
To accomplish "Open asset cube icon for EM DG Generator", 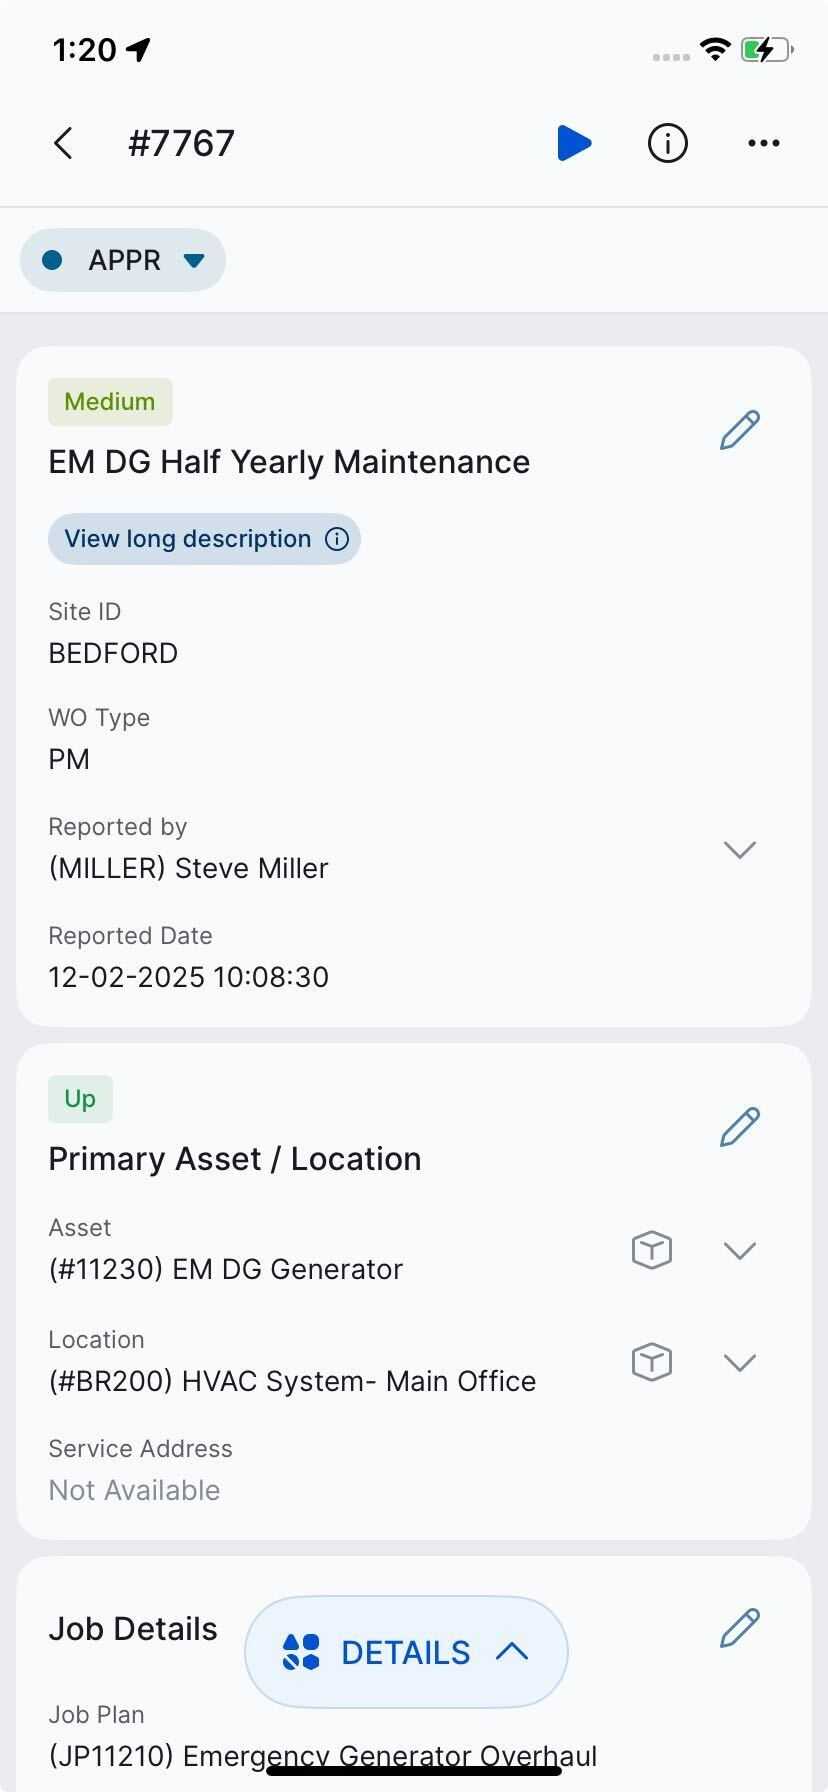I will tap(652, 1250).
